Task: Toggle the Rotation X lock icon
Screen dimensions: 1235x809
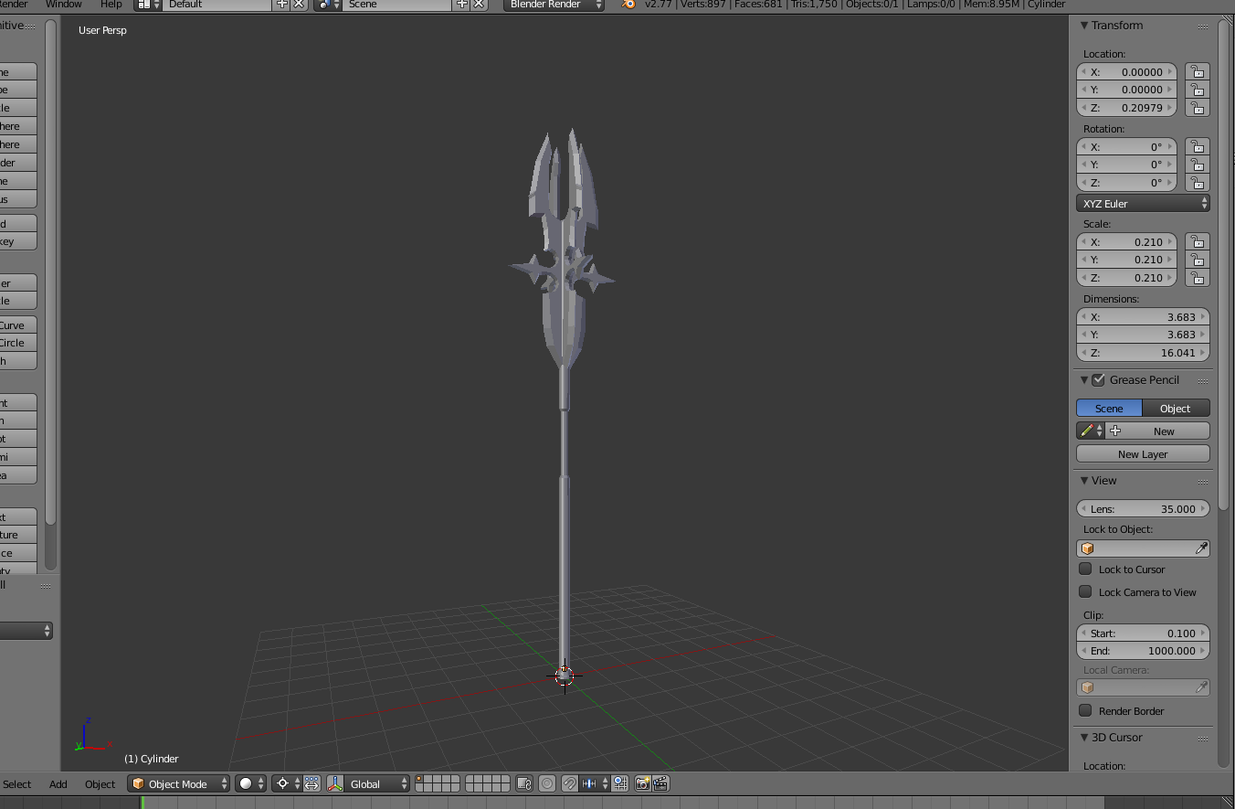Action: pyautogui.click(x=1197, y=147)
